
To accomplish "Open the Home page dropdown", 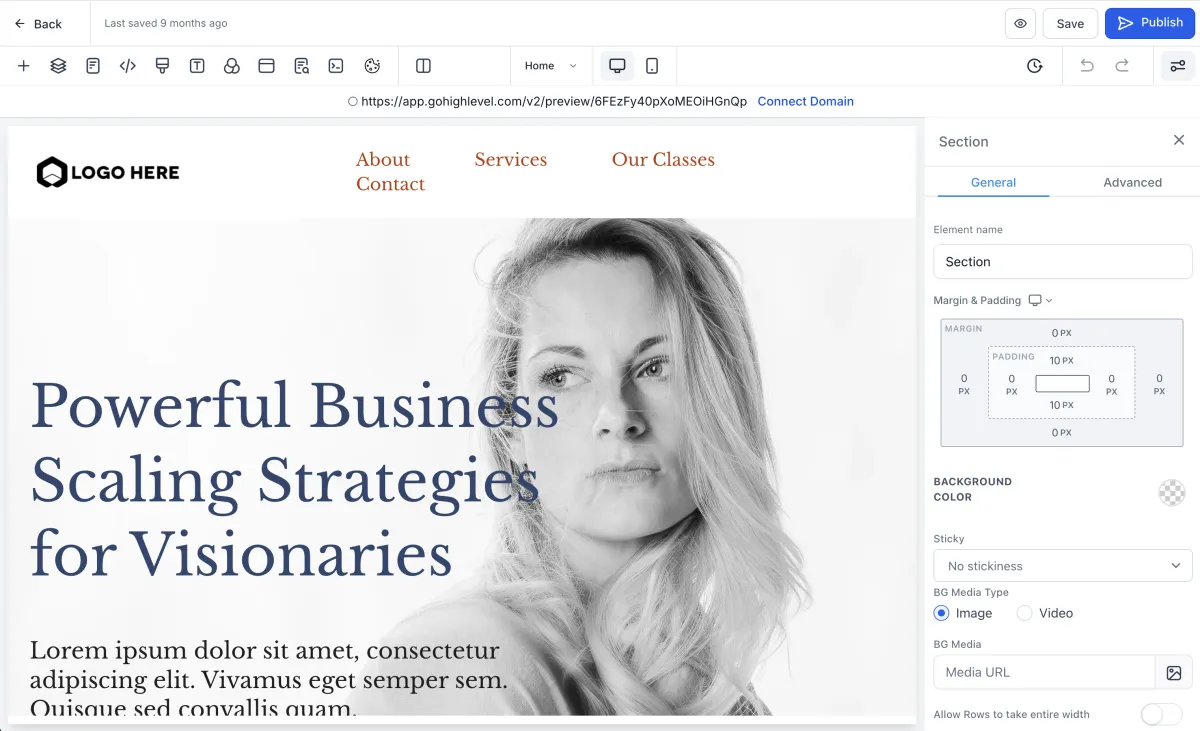I will (551, 66).
